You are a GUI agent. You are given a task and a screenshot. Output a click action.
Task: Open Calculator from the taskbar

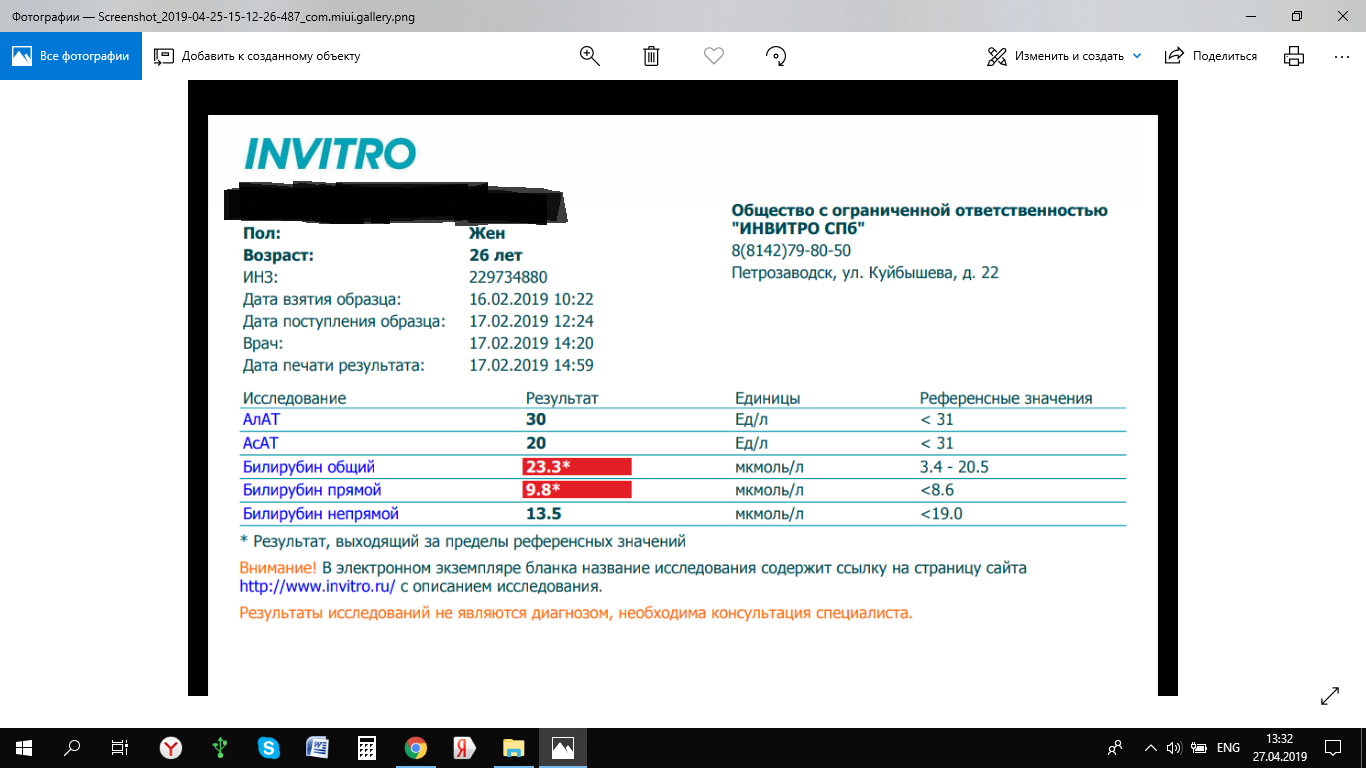pos(367,748)
